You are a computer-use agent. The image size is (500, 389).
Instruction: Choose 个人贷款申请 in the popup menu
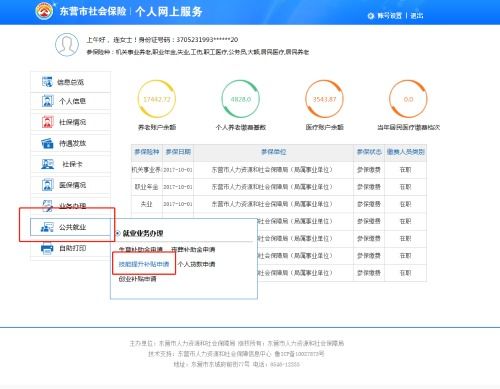coord(196,264)
